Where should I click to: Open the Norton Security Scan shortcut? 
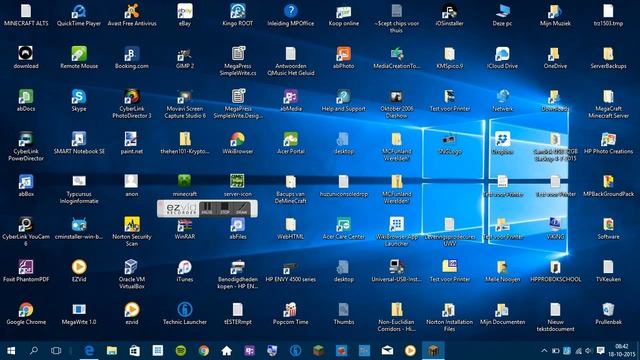(132, 231)
